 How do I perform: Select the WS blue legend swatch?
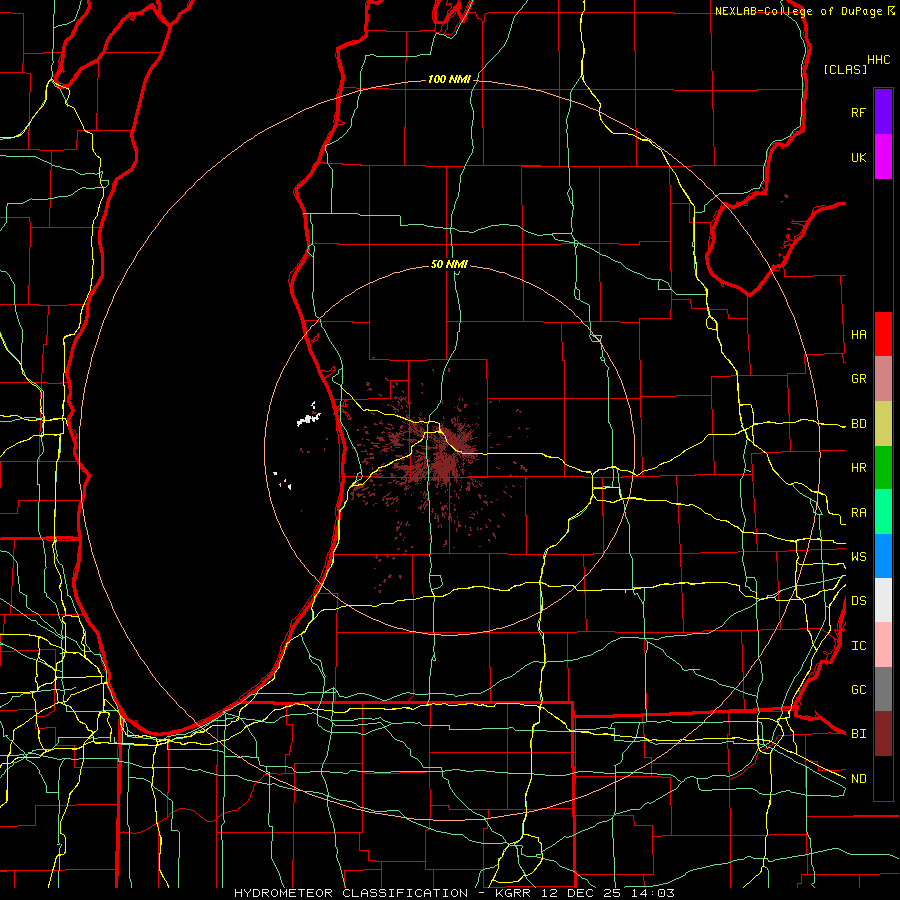point(883,556)
